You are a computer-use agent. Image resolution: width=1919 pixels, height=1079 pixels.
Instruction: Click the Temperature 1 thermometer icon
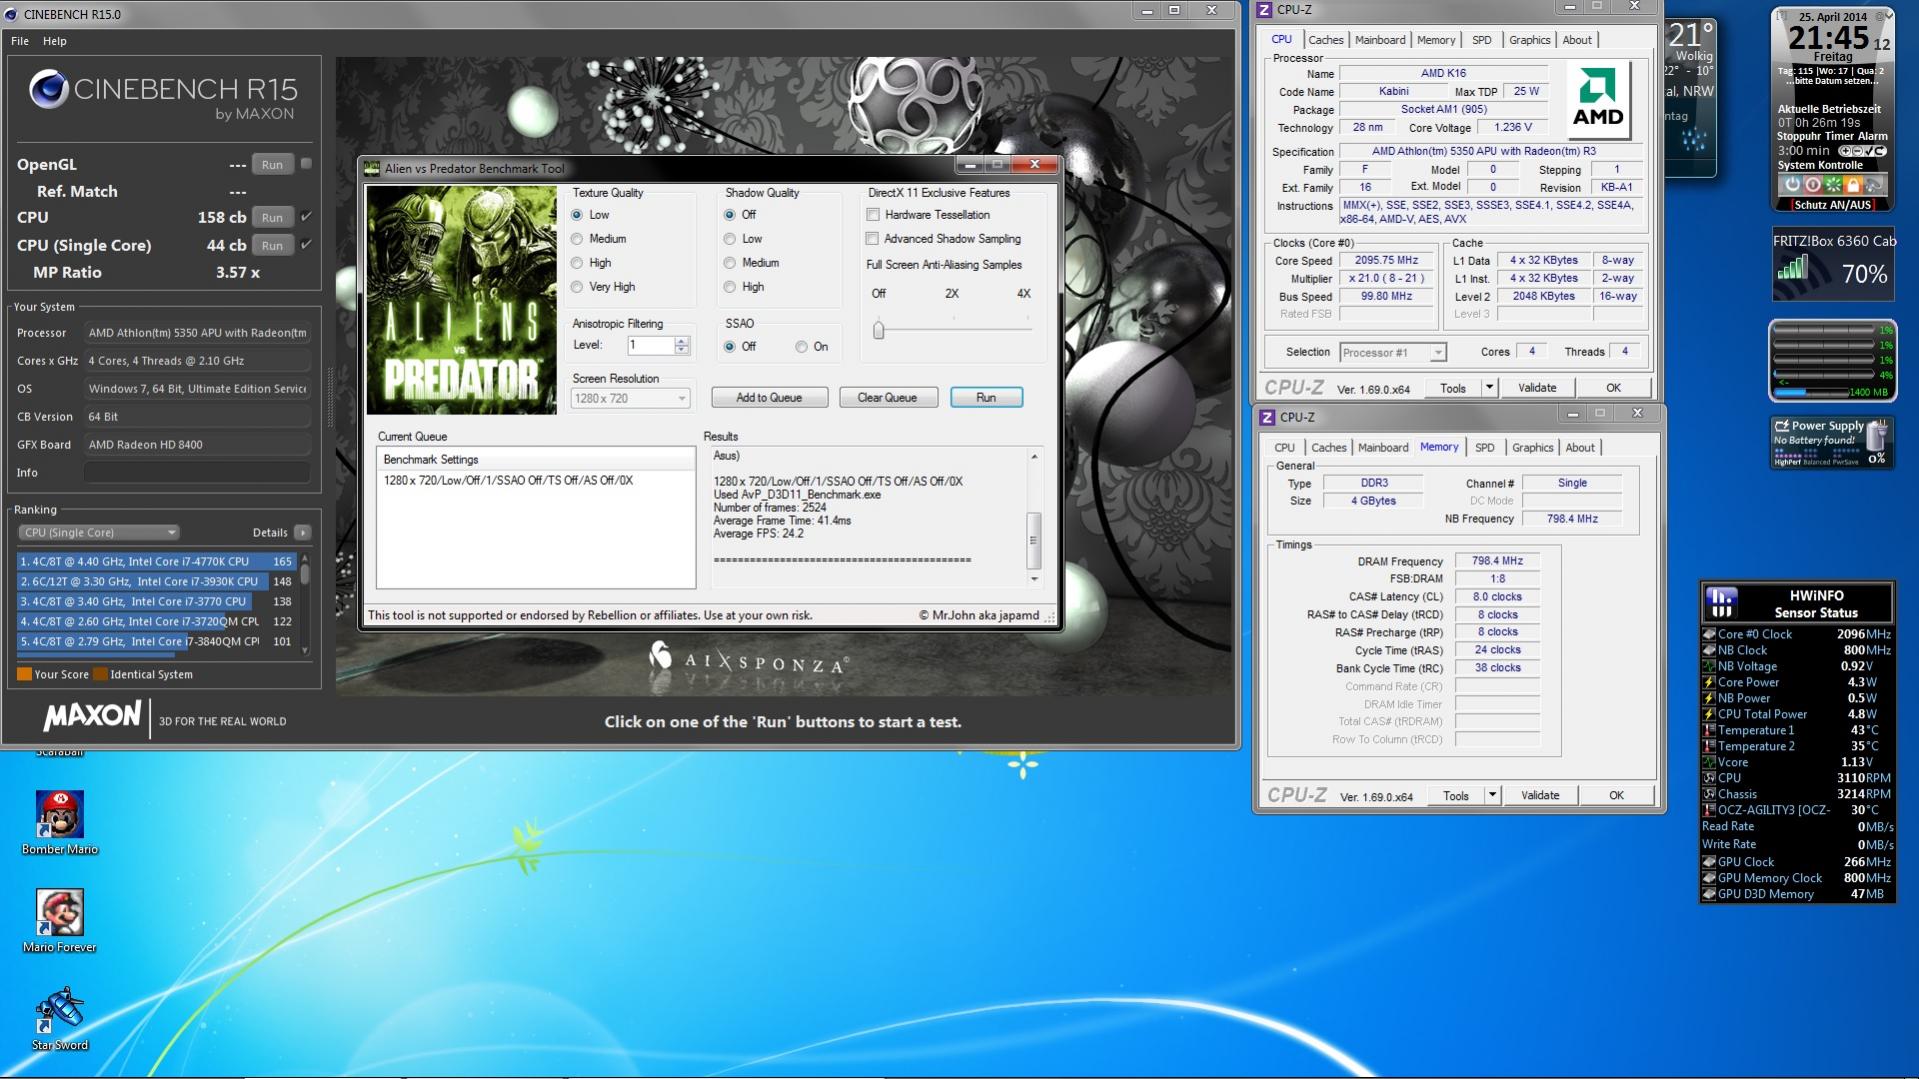[x=1709, y=730]
